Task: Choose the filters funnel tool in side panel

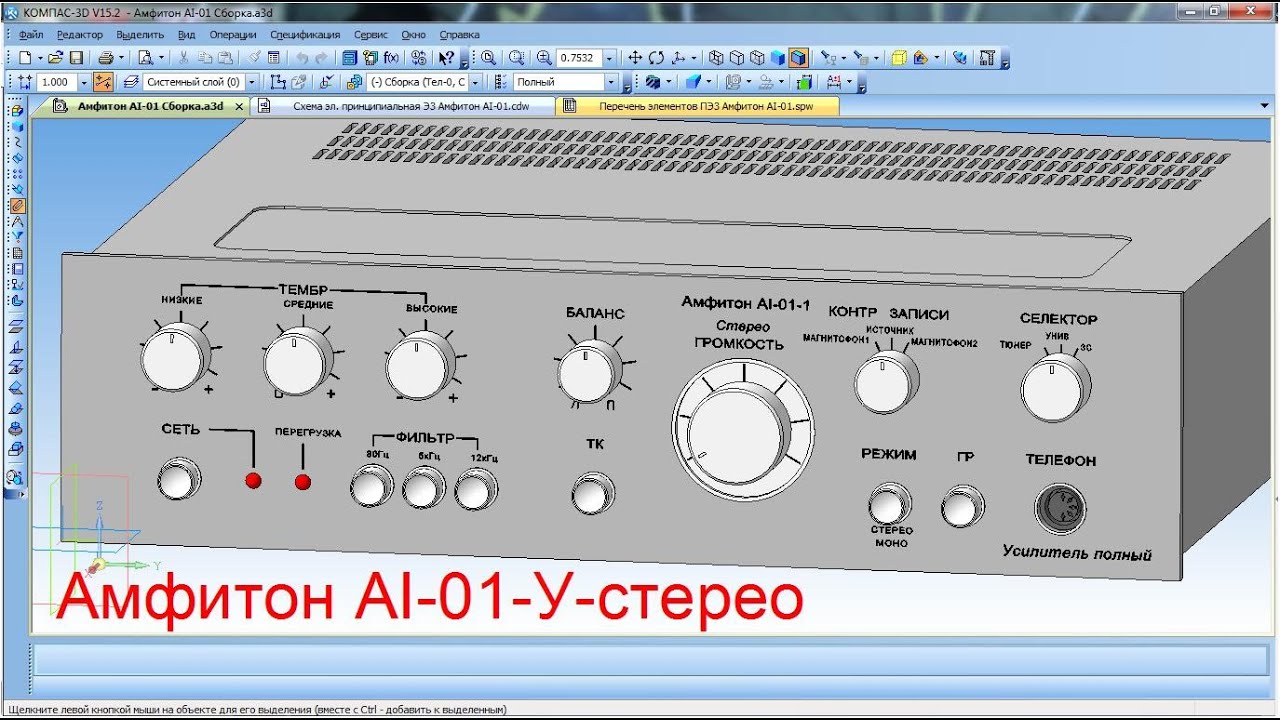Action: (17, 236)
